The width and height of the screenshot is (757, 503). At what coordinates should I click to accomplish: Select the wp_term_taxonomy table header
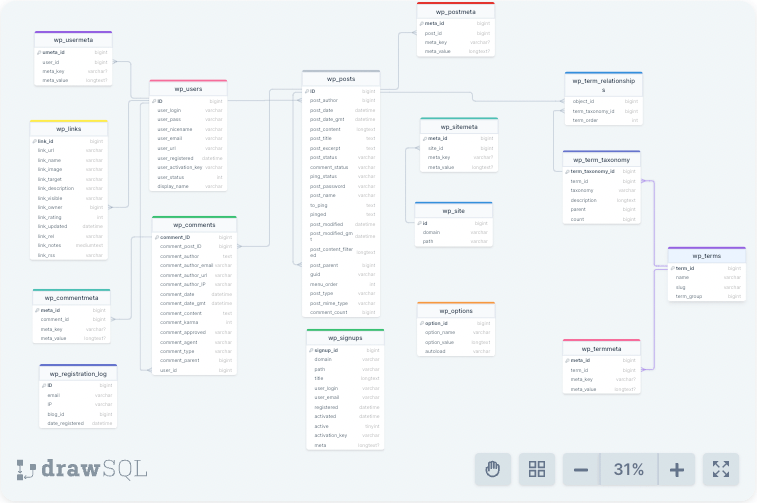point(601,159)
